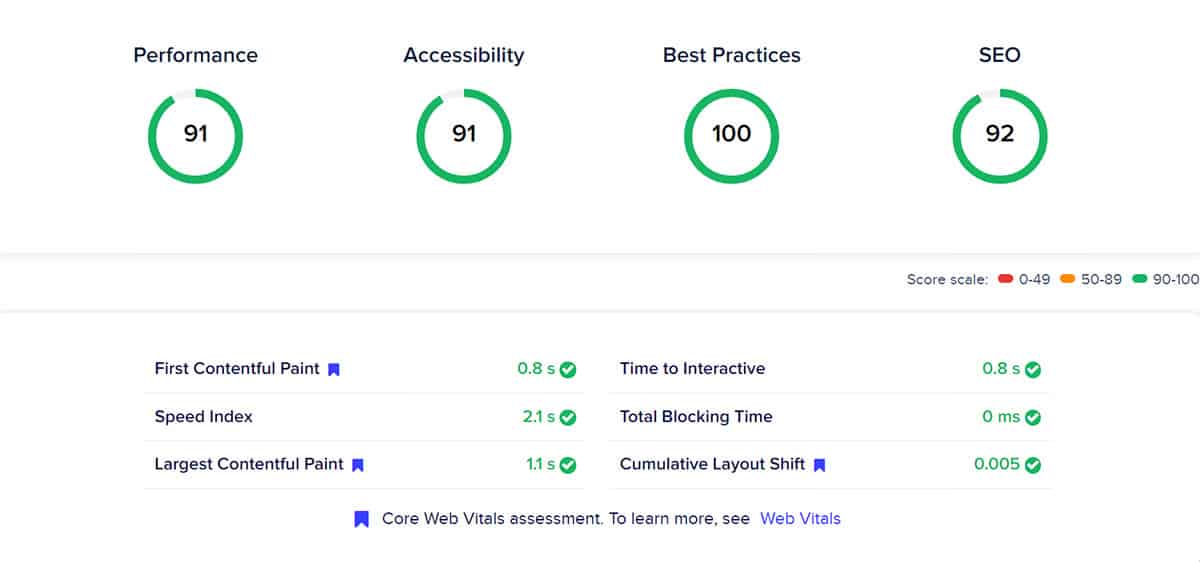Click green checkmark next to Speed Index 2.1 s
The image size is (1200, 562).
tap(568, 417)
